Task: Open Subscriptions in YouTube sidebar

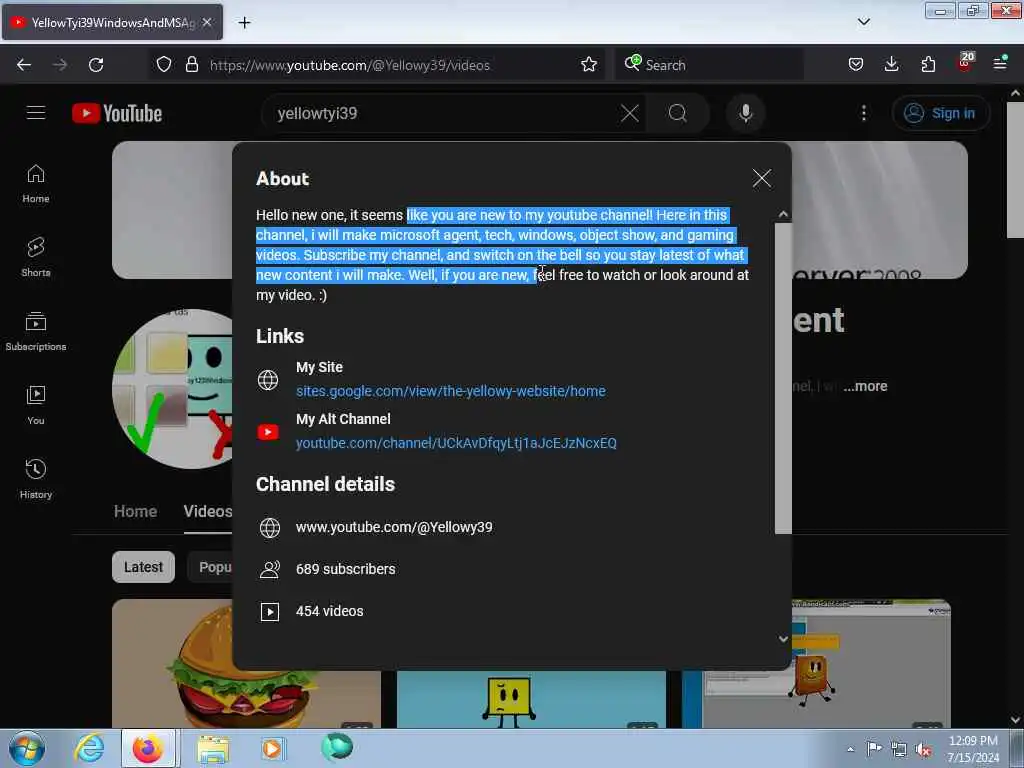Action: (36, 331)
